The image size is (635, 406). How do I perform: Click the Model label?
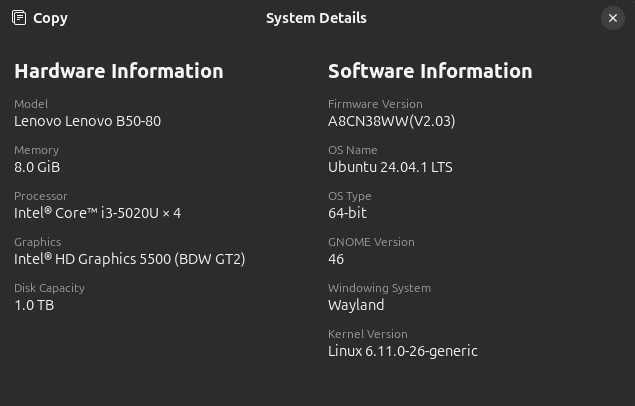click(31, 104)
